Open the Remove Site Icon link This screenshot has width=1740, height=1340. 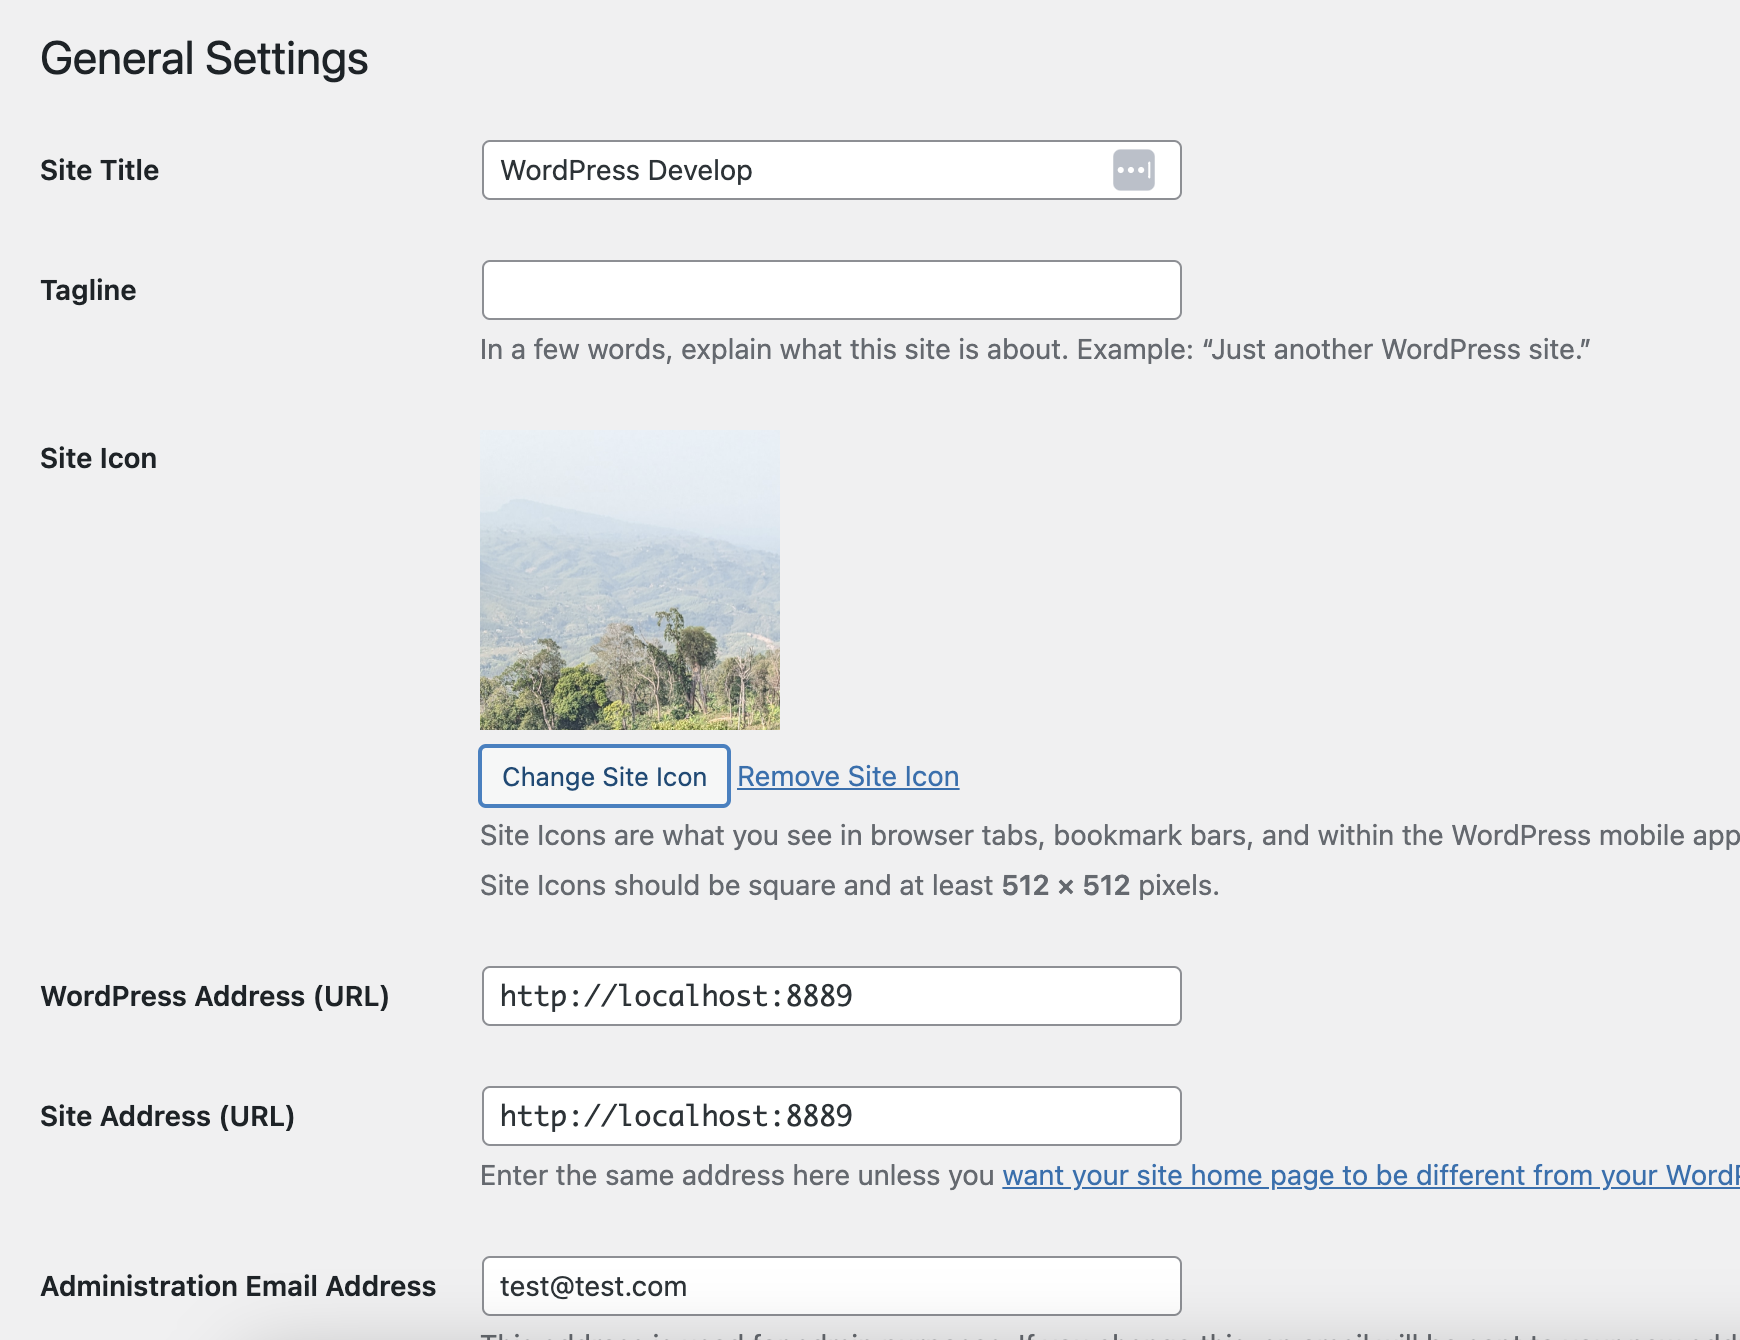click(848, 776)
